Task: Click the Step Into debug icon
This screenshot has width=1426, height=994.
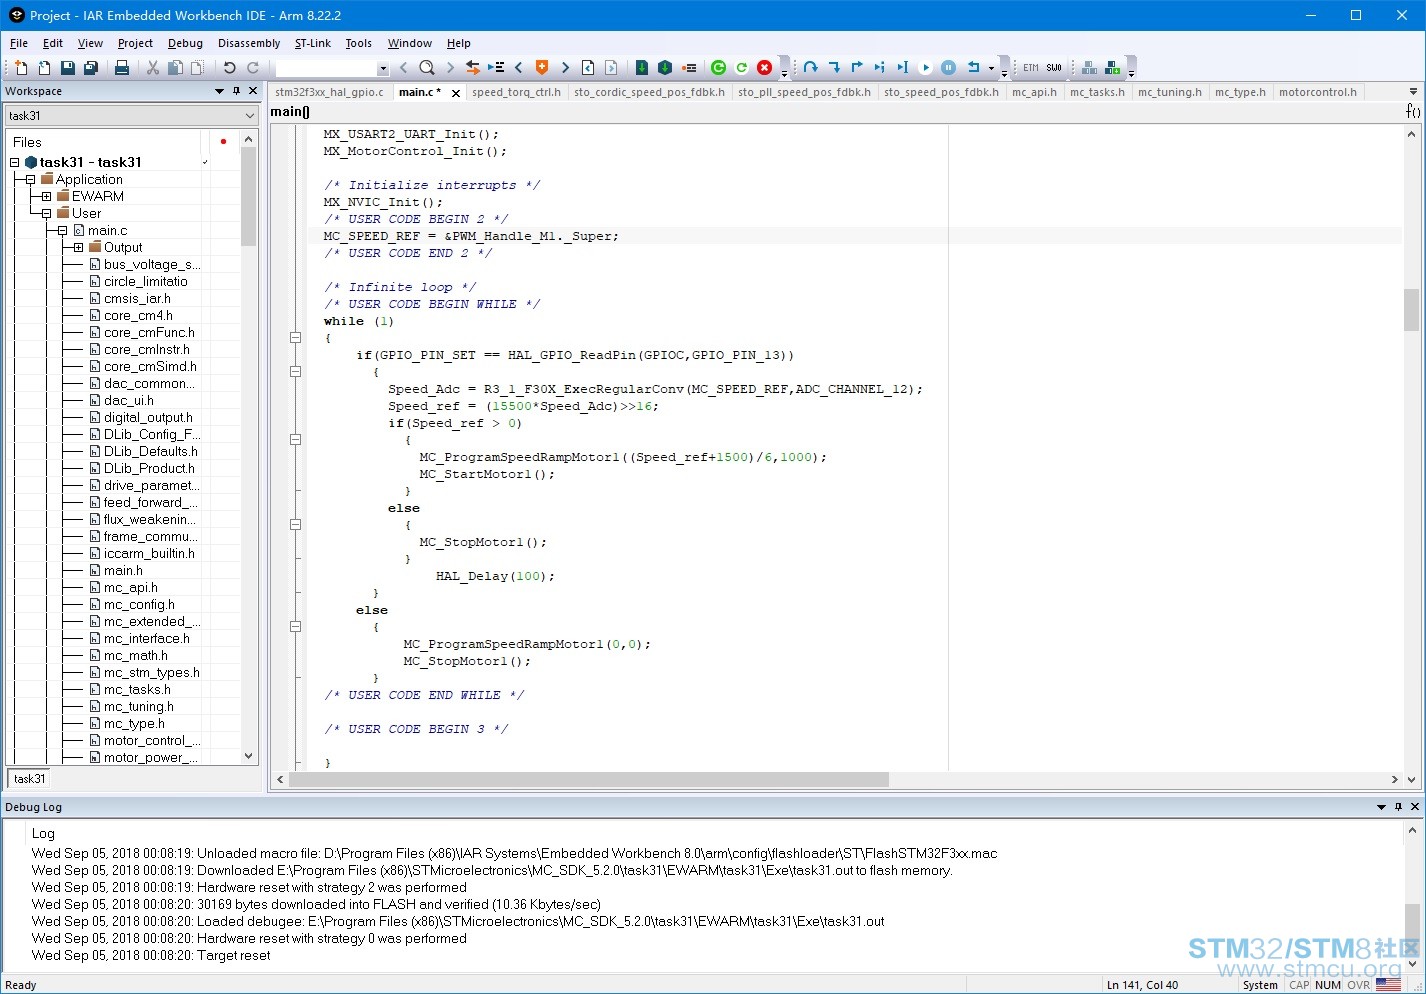Action: point(834,68)
